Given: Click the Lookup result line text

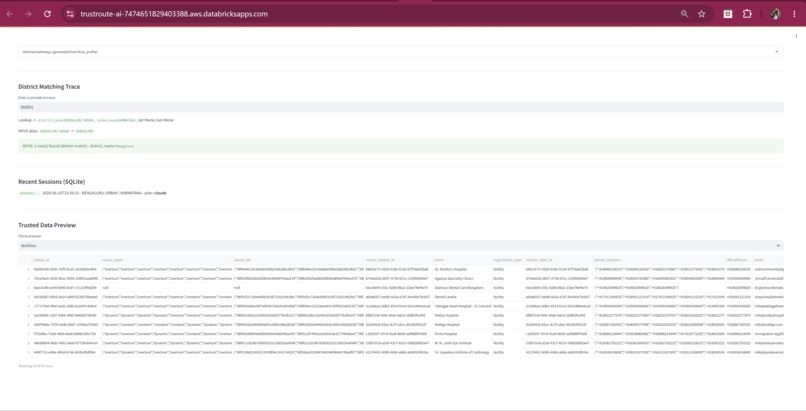Looking at the screenshot, I should point(96,120).
